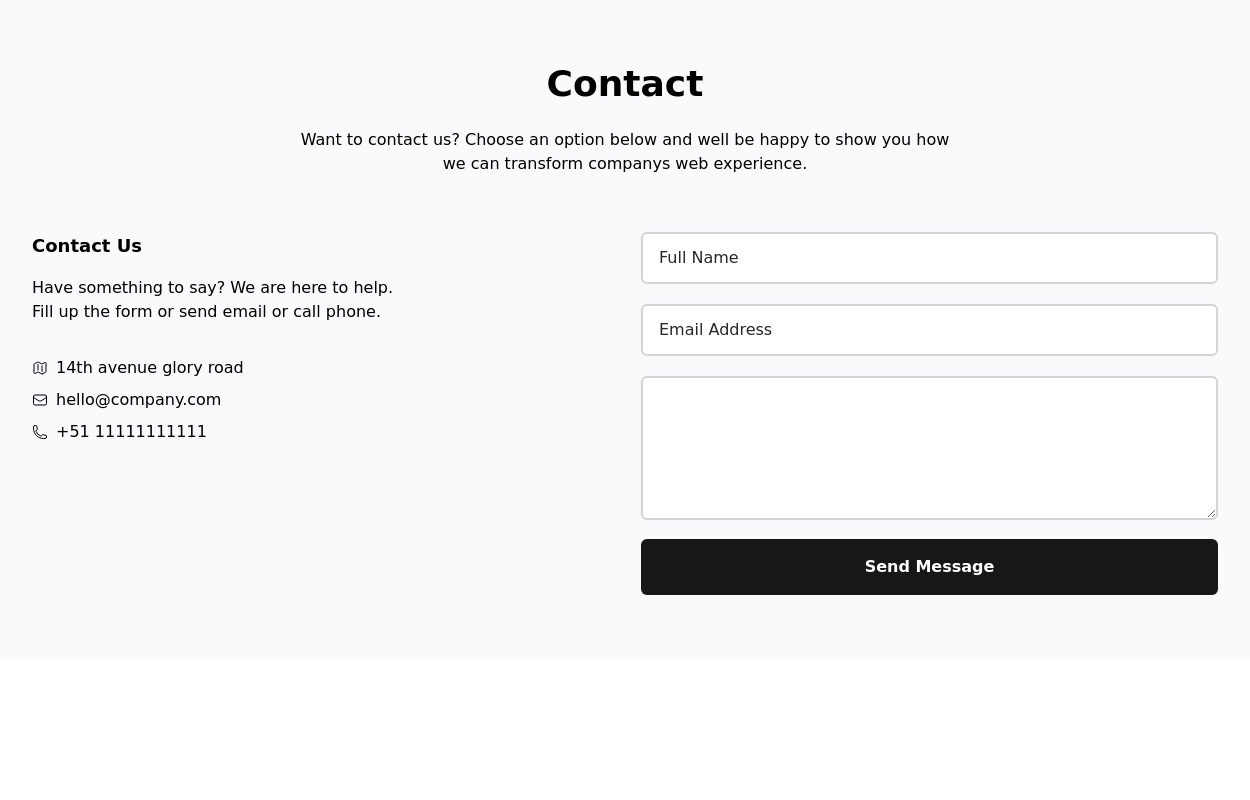1250x800 pixels.
Task: Click the +51 11111111111 phone number
Action: [131, 432]
